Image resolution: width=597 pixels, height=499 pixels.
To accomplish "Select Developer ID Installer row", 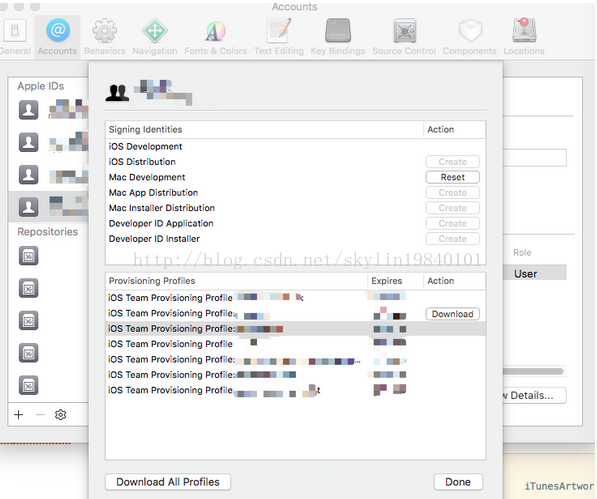I will click(295, 239).
